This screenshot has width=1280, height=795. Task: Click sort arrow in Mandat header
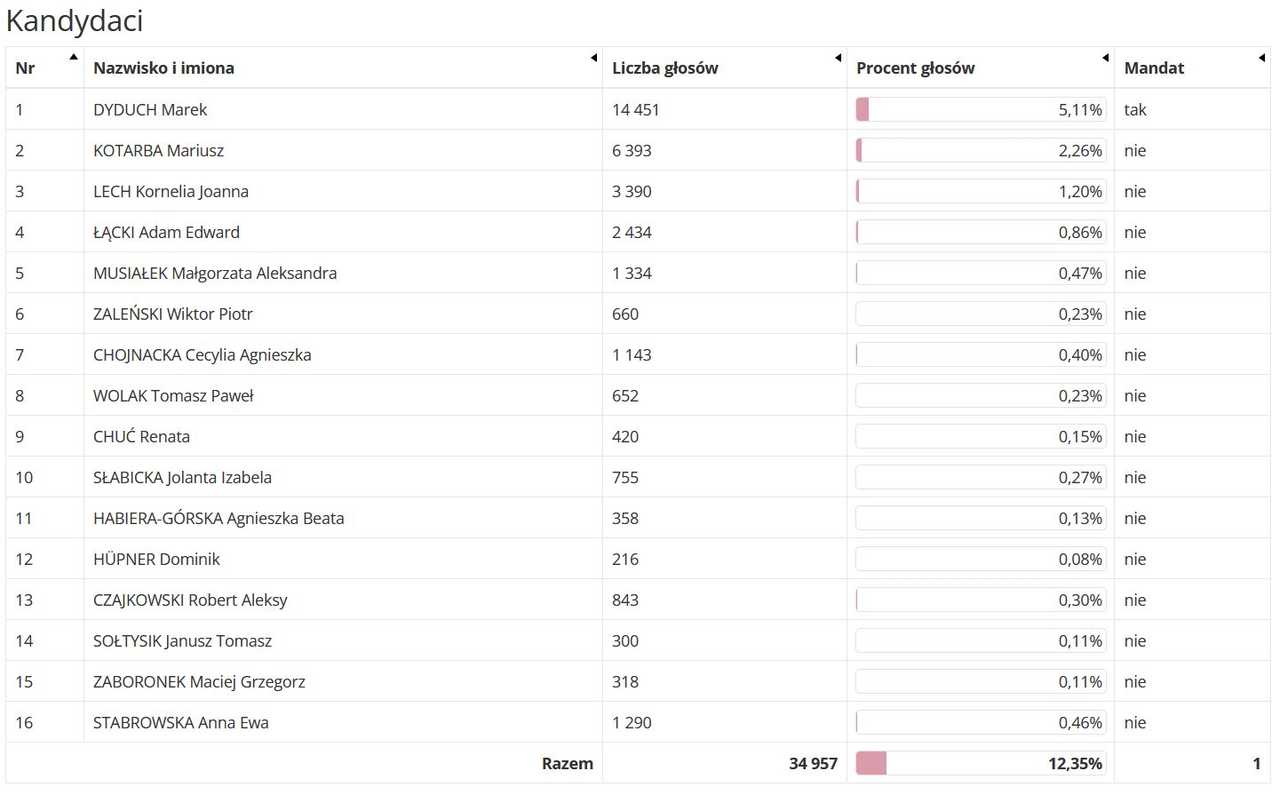point(1262,57)
